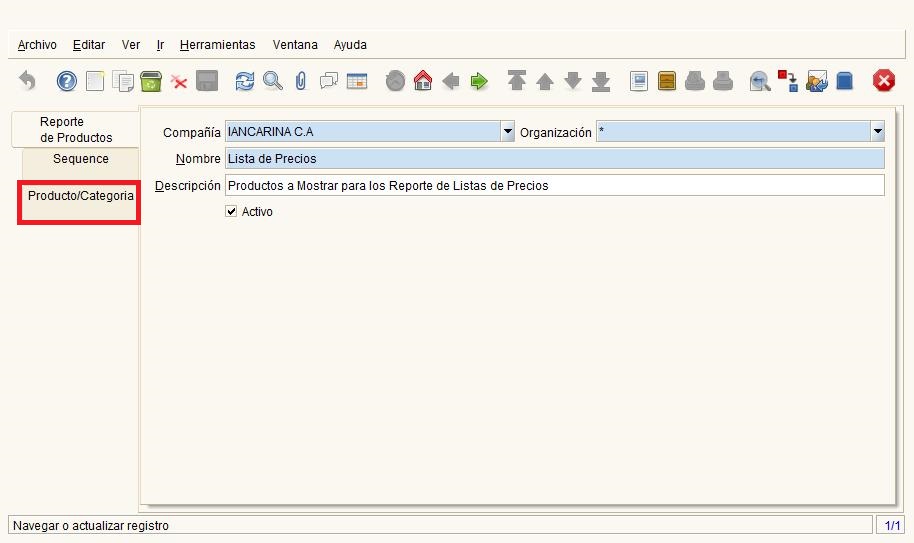Open the Report document icon

click(639, 81)
